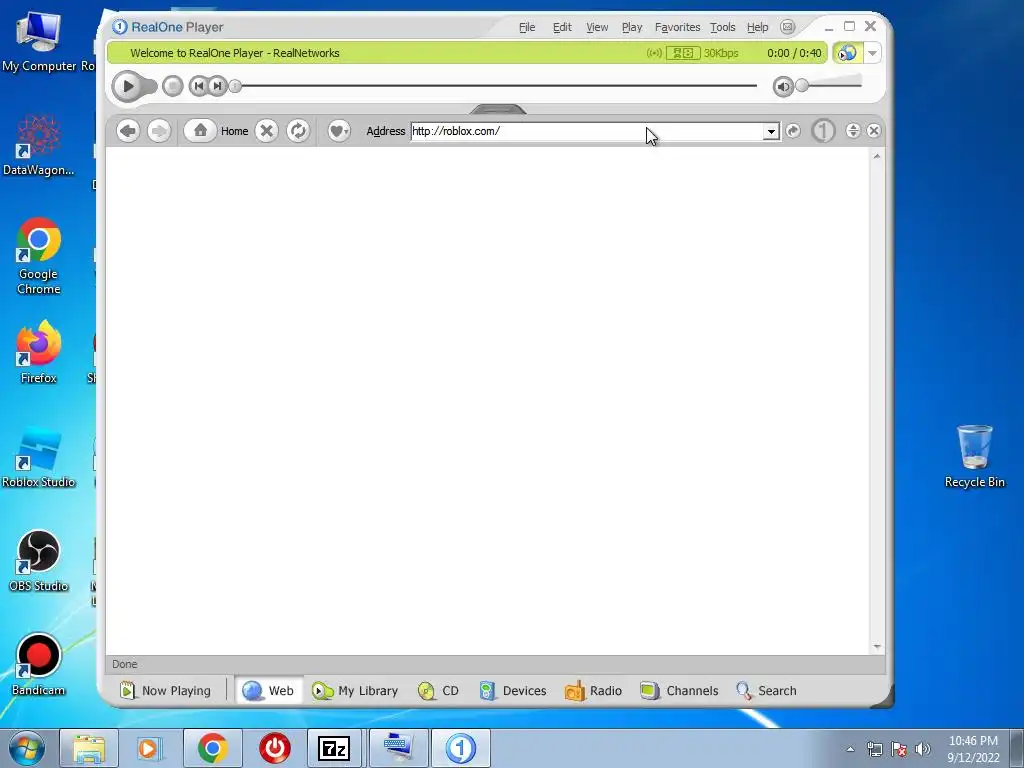Open the Help menu

coord(758,27)
